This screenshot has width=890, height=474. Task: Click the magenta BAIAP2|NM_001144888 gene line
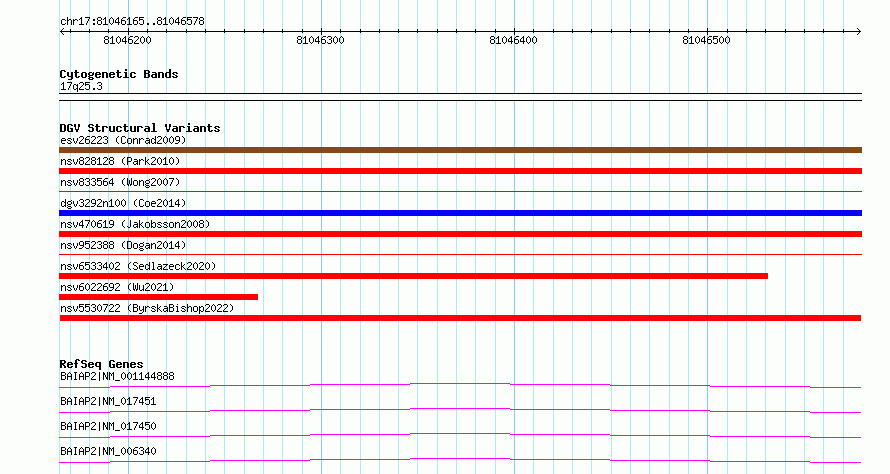[460, 385]
